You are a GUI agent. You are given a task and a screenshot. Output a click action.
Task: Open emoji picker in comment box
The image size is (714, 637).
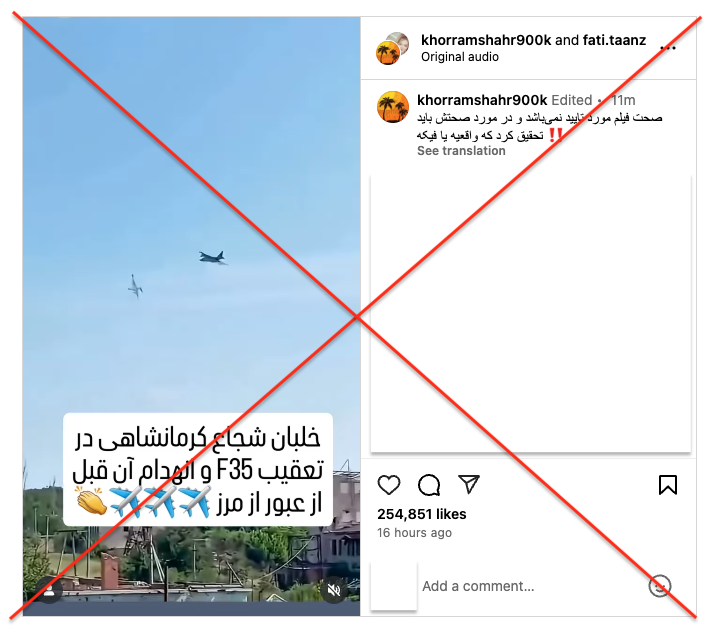pyautogui.click(x=660, y=586)
